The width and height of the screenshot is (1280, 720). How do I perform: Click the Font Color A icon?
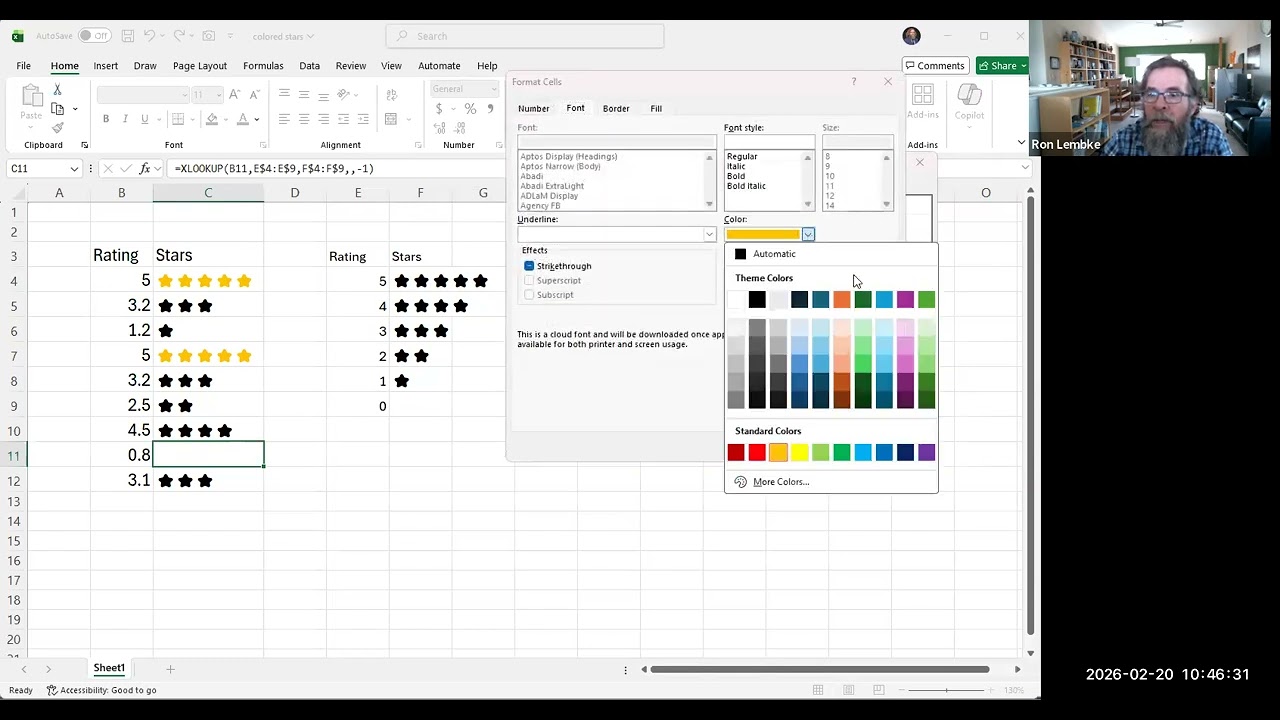(x=244, y=119)
